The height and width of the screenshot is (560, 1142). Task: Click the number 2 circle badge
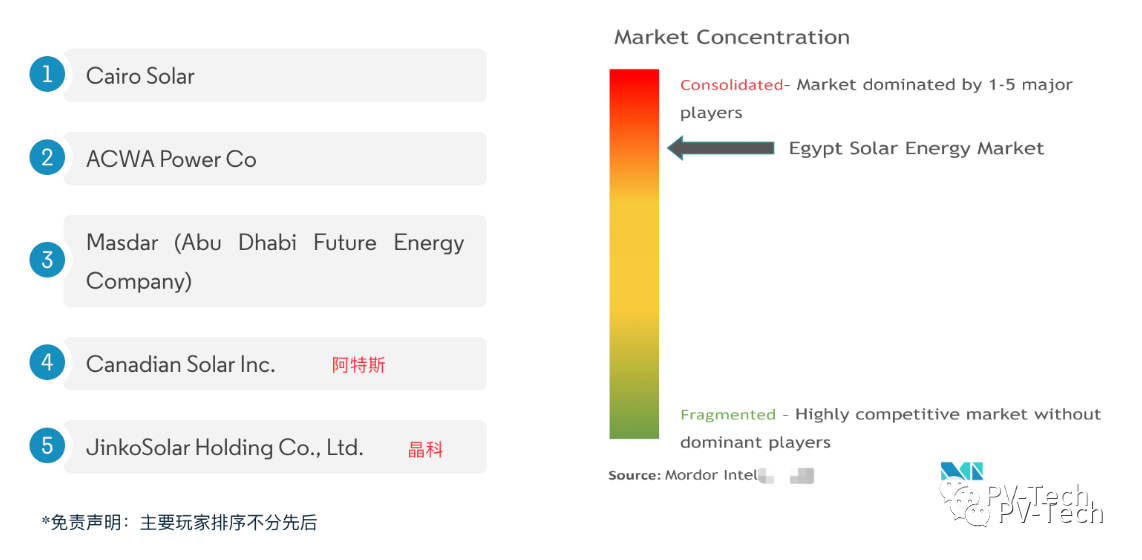coord(47,157)
